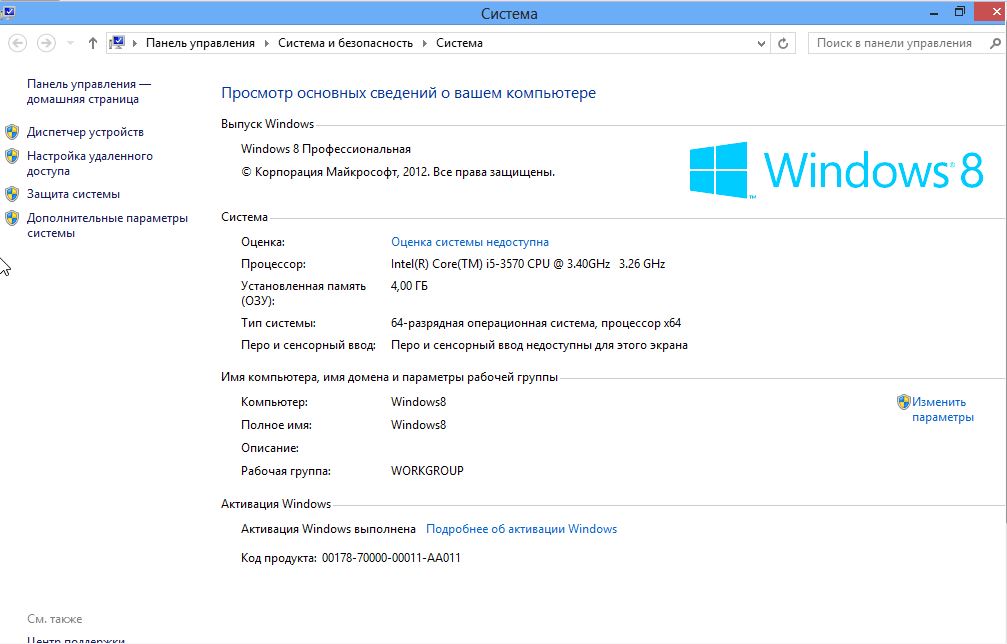Go forward with the right arrow button

click(x=46, y=43)
